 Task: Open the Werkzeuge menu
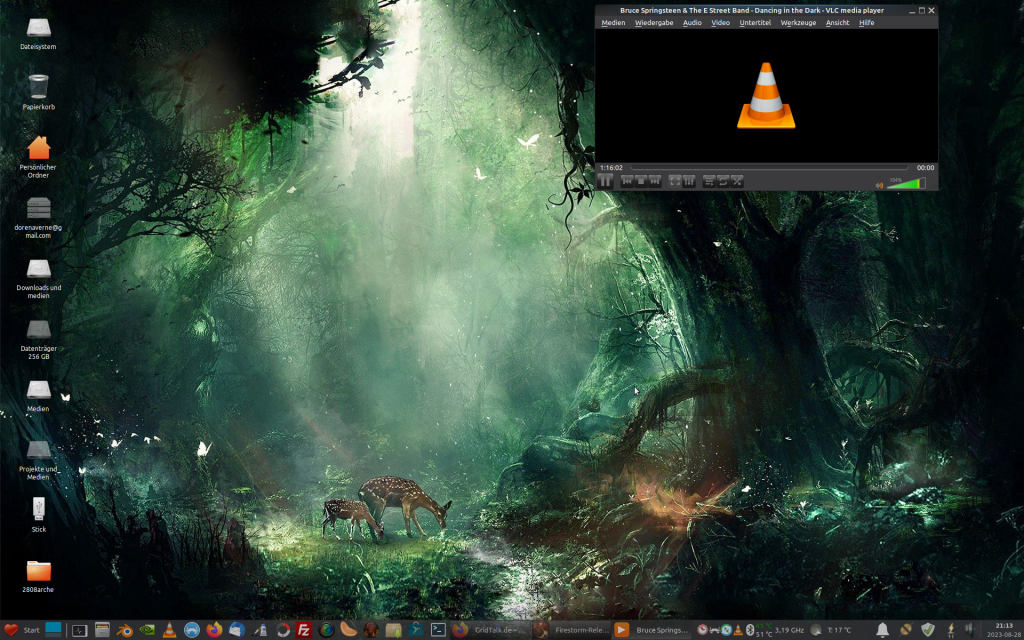coord(798,22)
